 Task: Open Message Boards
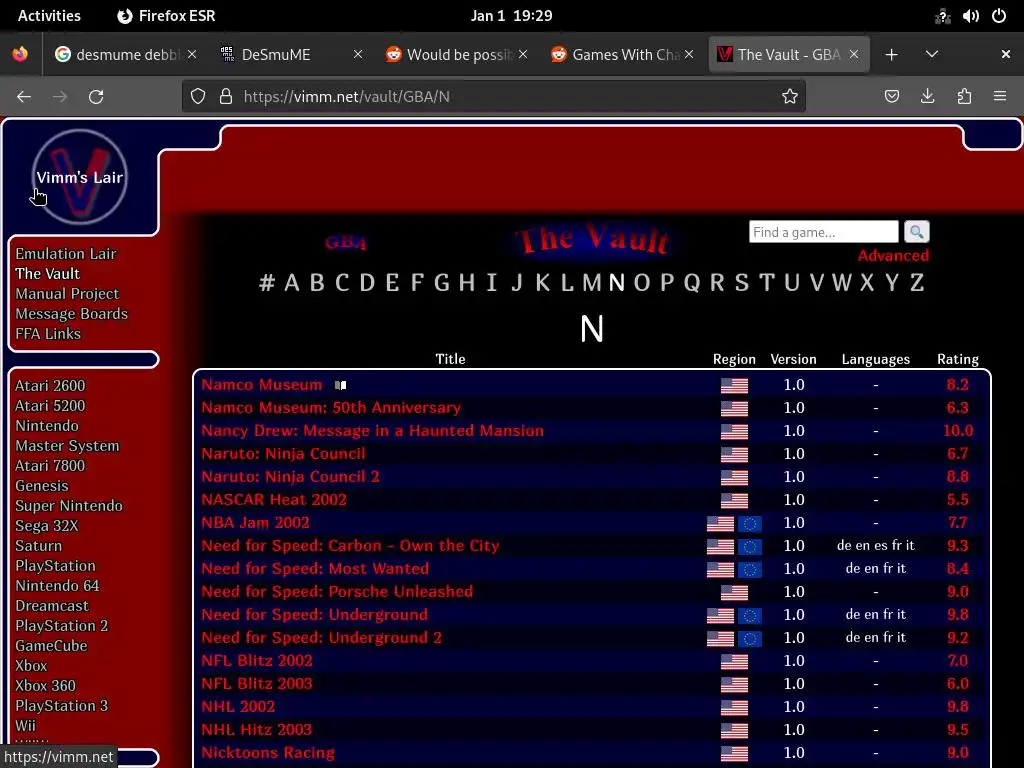tap(71, 313)
